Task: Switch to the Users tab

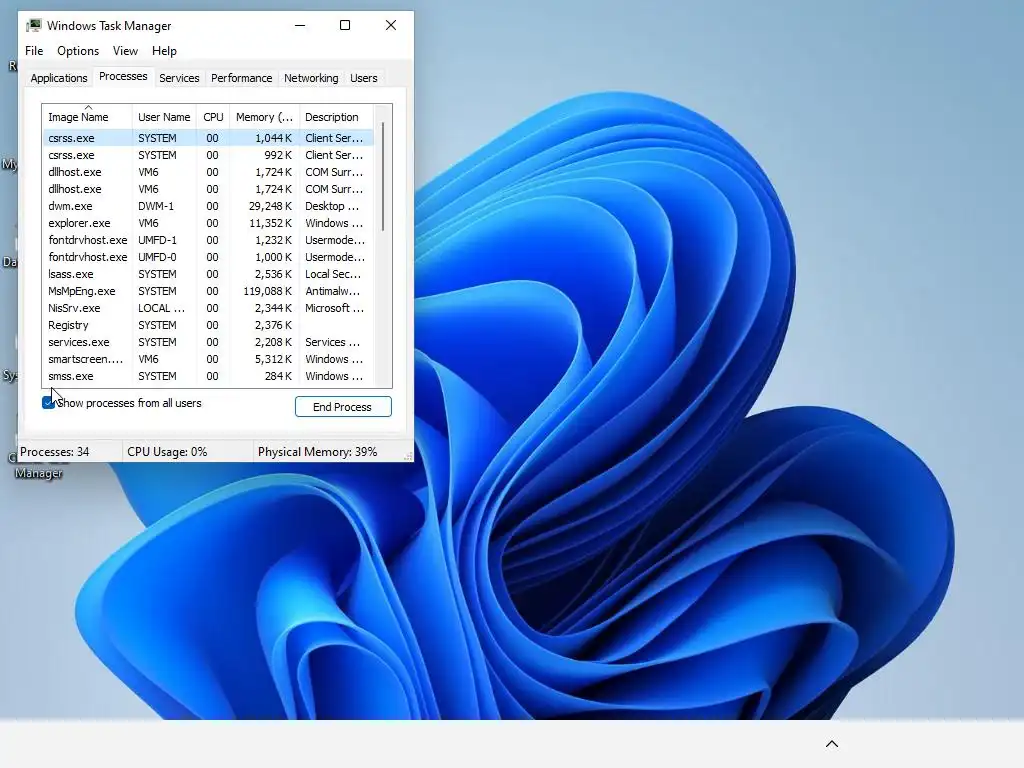Action: coord(363,78)
